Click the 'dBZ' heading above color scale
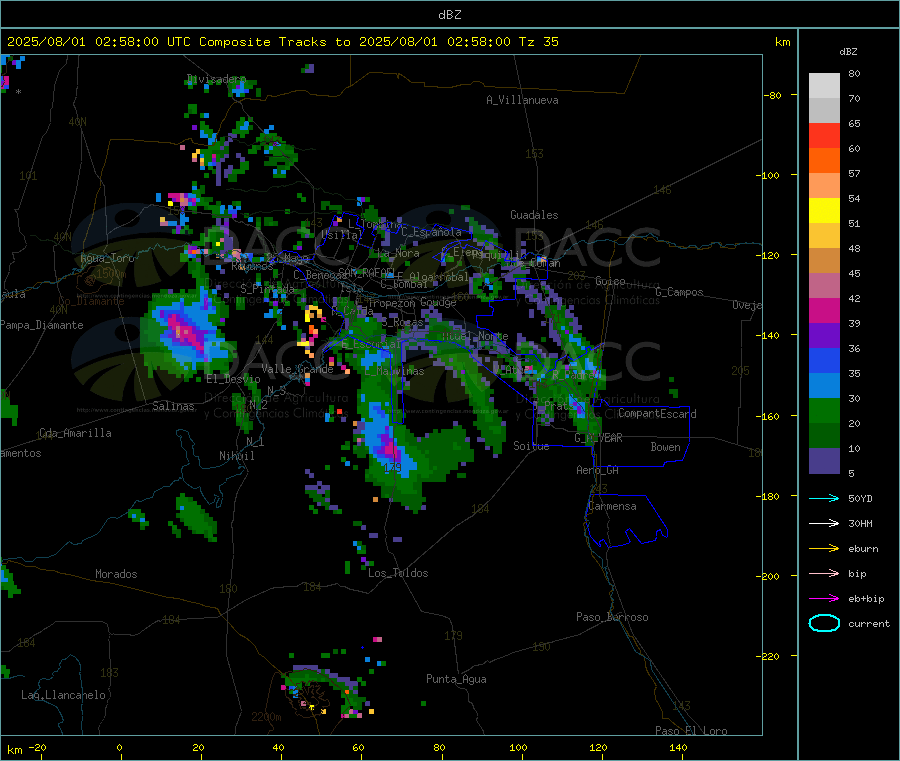This screenshot has width=900, height=761. click(848, 52)
